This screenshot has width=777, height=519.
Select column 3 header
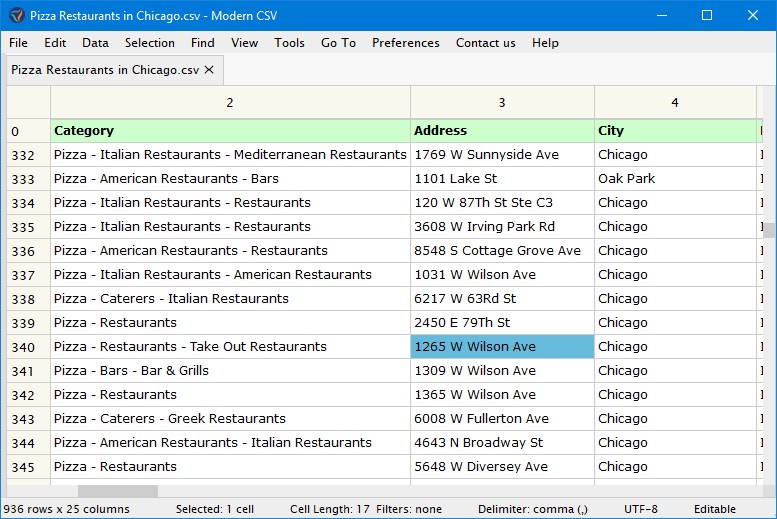(x=502, y=103)
